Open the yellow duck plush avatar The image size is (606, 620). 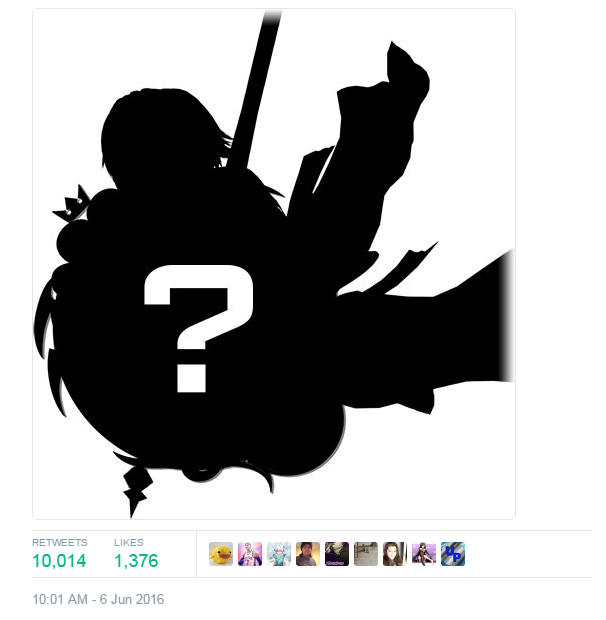click(221, 554)
